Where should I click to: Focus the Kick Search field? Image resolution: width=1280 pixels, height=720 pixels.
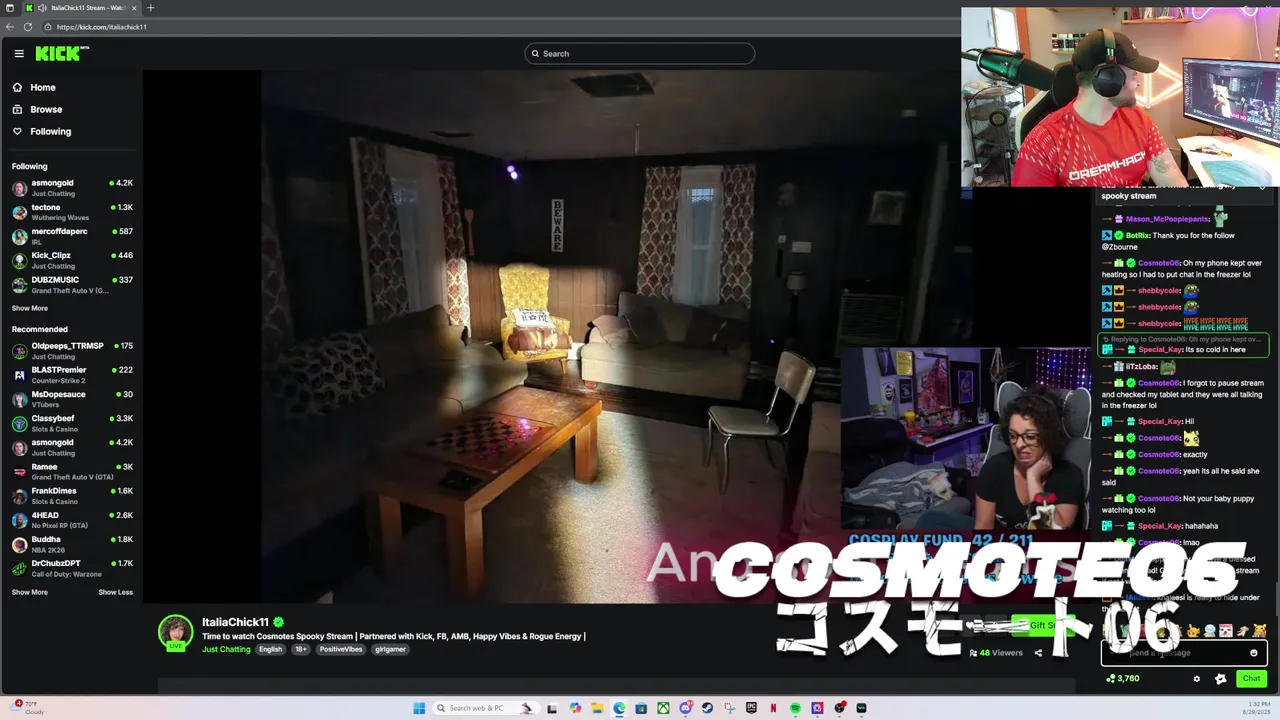tap(640, 54)
